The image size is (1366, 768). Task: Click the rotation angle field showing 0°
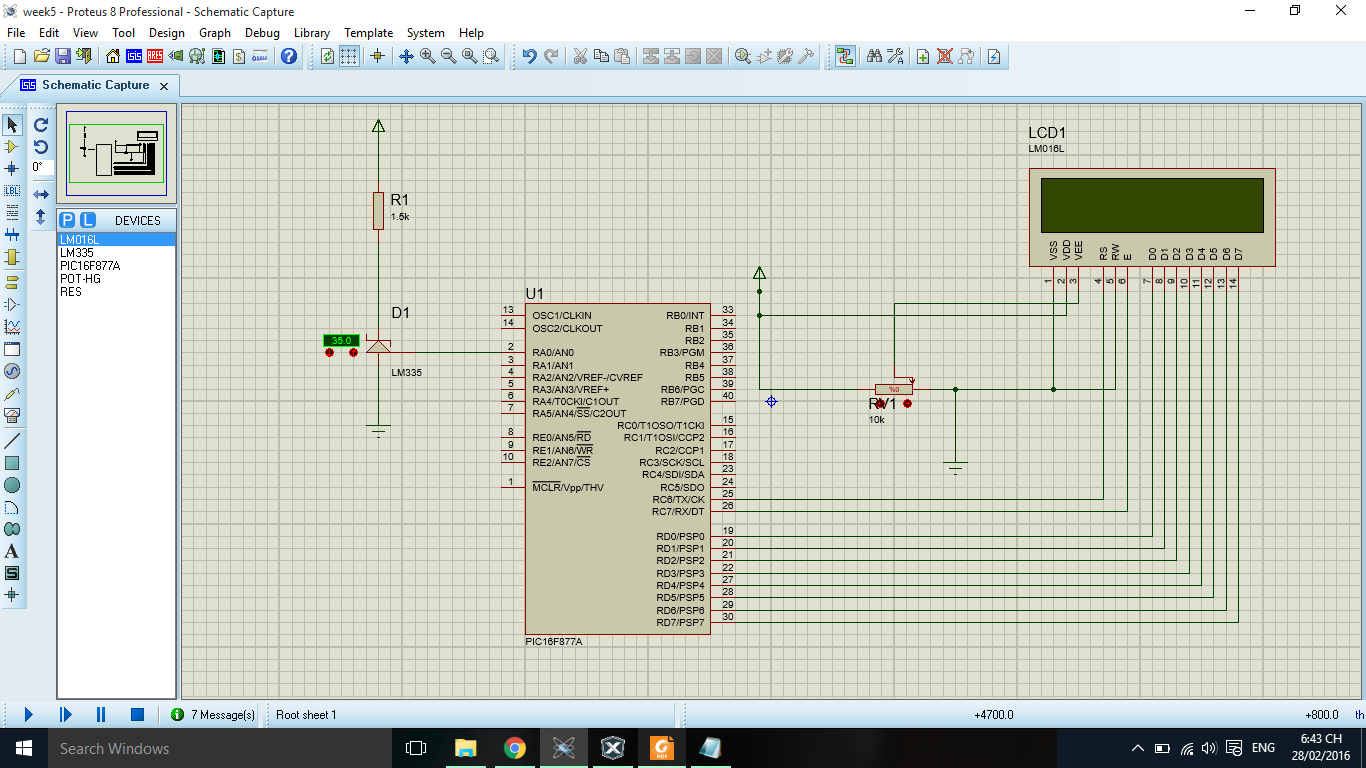41,168
